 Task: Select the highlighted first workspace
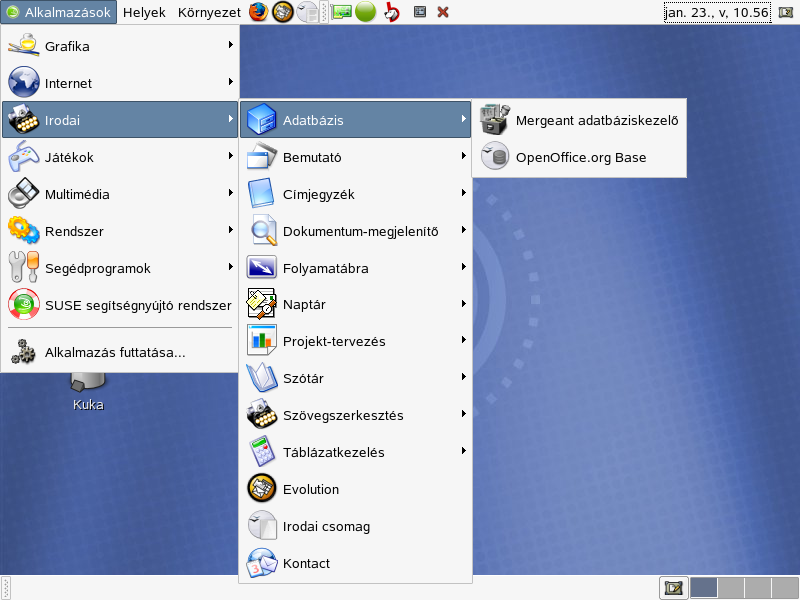click(x=703, y=588)
